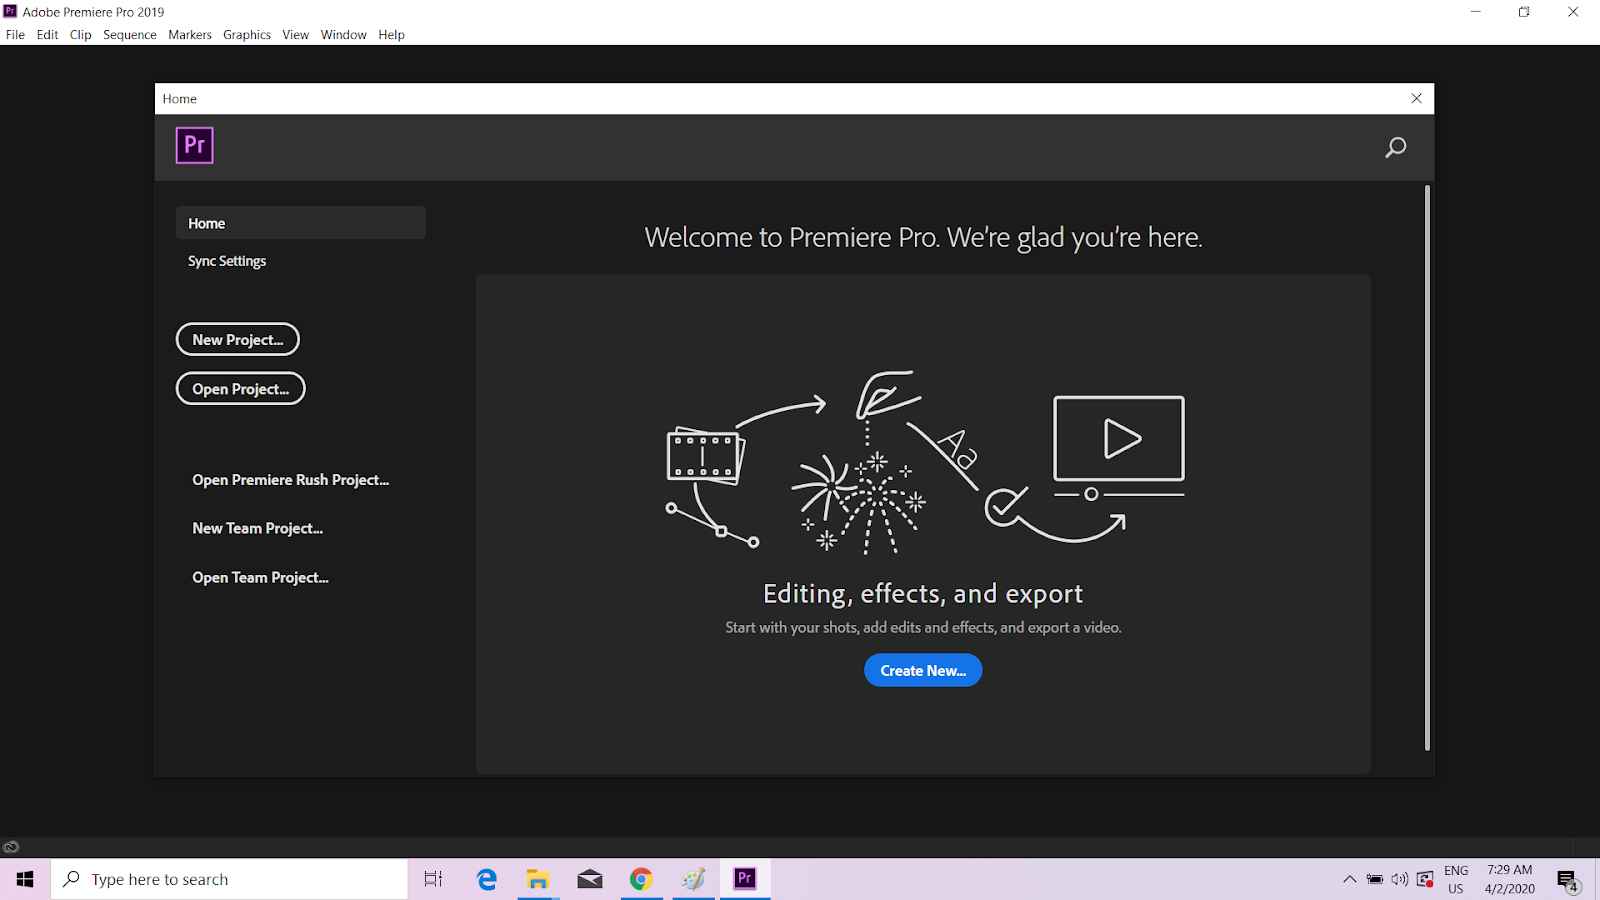Viewport: 1600px width, 900px height.
Task: Open the clock and date flyout
Action: pos(1509,879)
